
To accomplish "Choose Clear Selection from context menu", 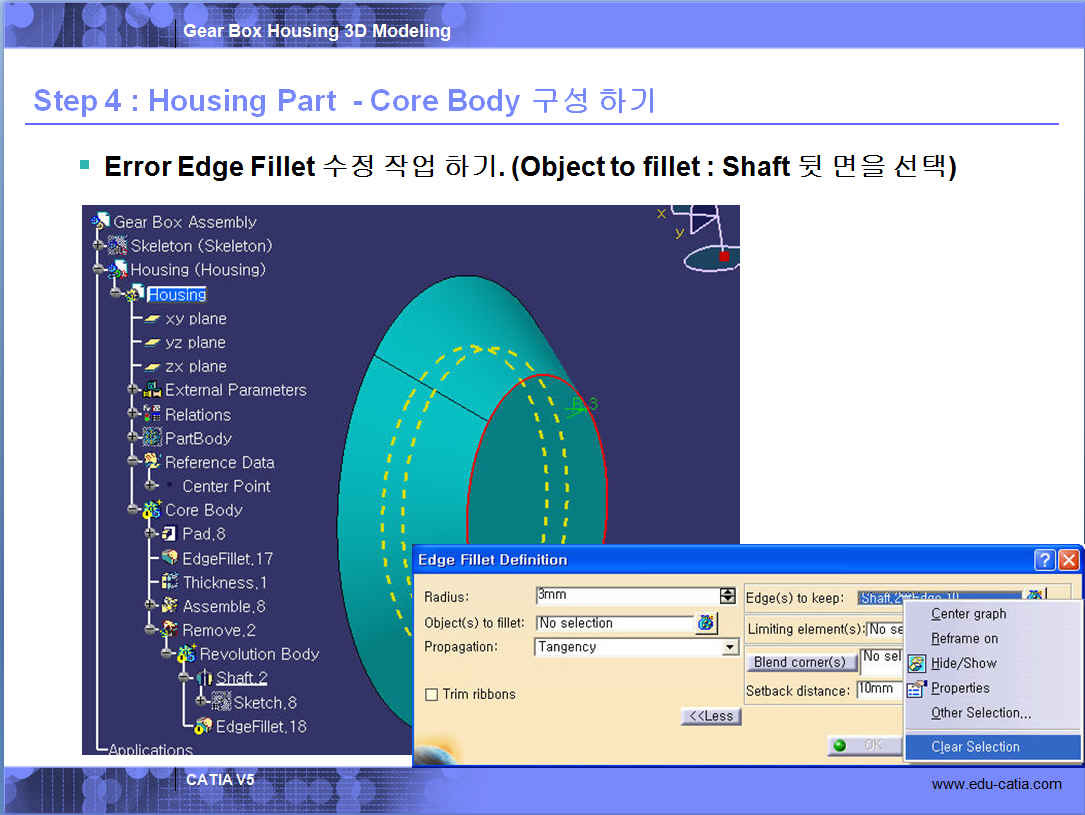I will tap(975, 747).
